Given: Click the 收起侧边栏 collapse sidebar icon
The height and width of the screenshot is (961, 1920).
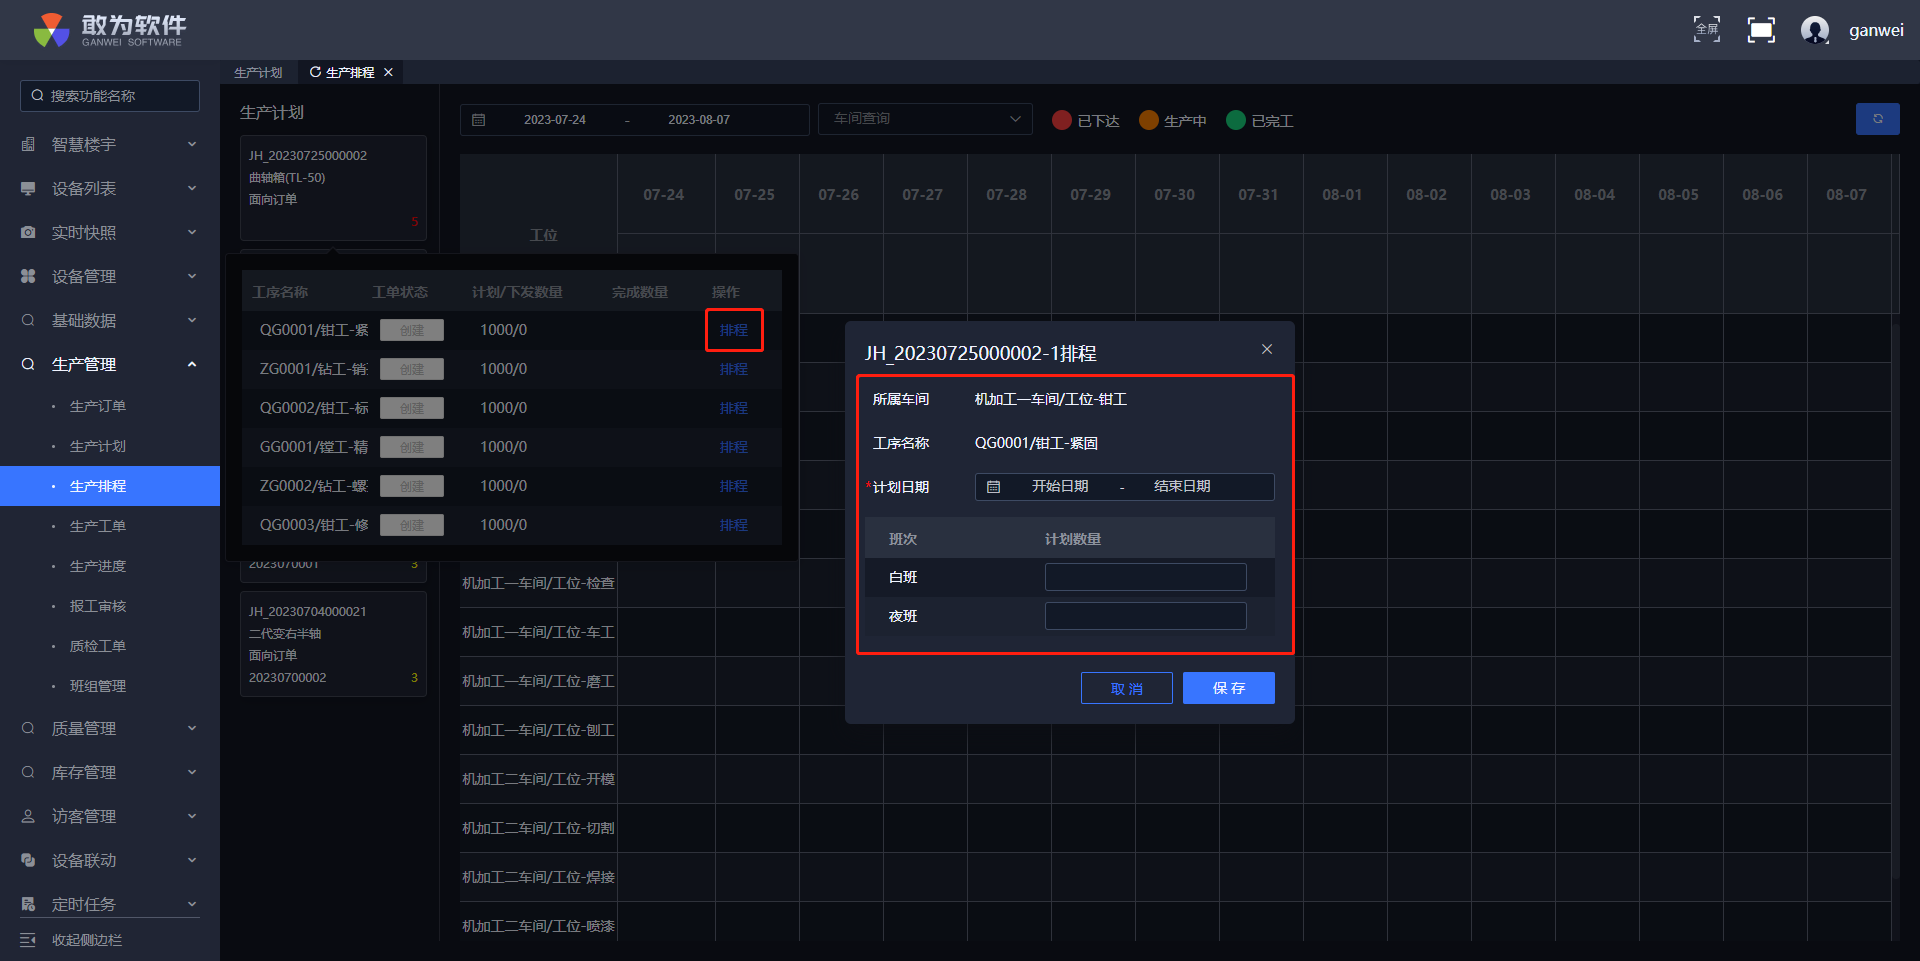Looking at the screenshot, I should click(x=28, y=940).
